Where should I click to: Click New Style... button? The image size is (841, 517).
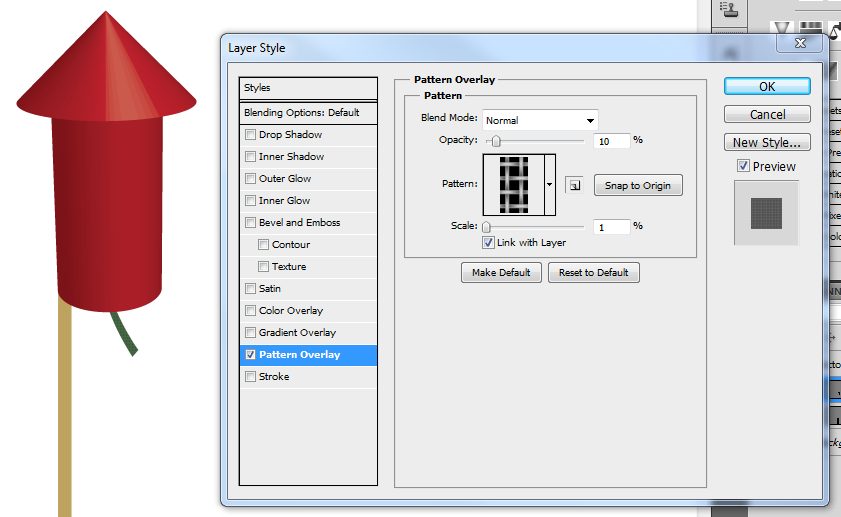767,142
